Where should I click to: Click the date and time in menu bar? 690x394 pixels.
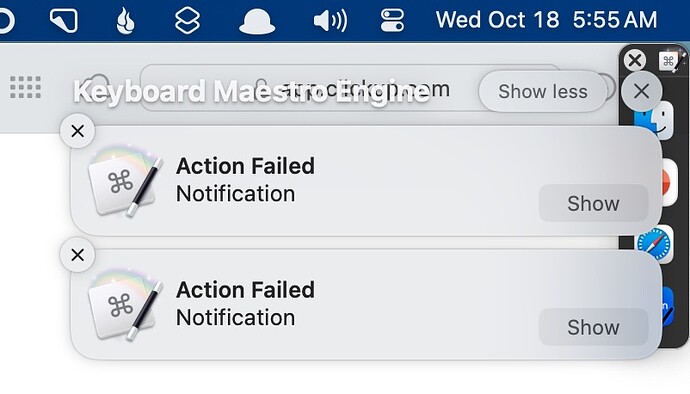(x=547, y=20)
